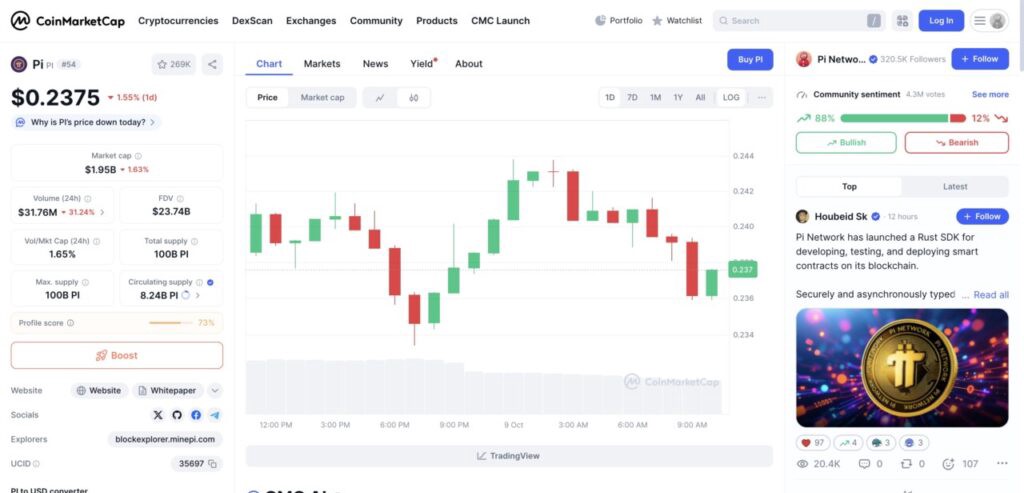The image size is (1024, 493).
Task: Select the Market cap chart toggle
Action: (322, 97)
